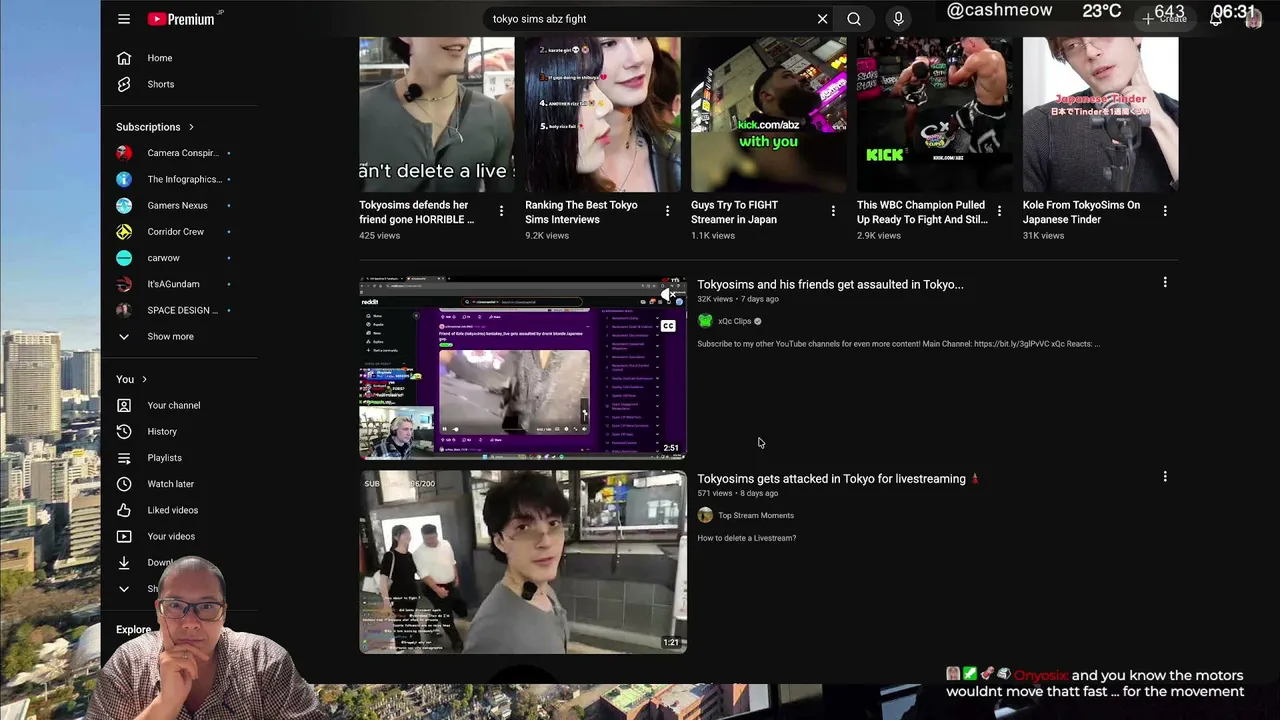
Task: Visit the xQc Clips channel name
Action: 734,321
